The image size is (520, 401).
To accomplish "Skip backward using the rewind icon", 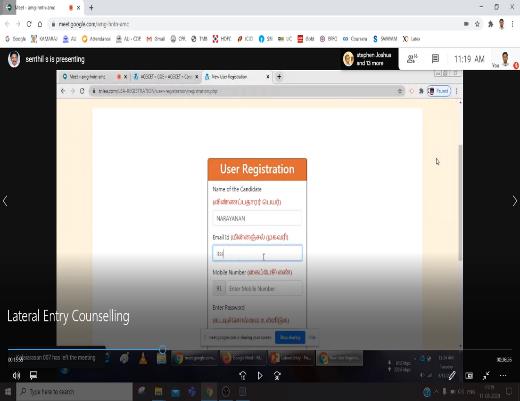I will click(x=243, y=376).
